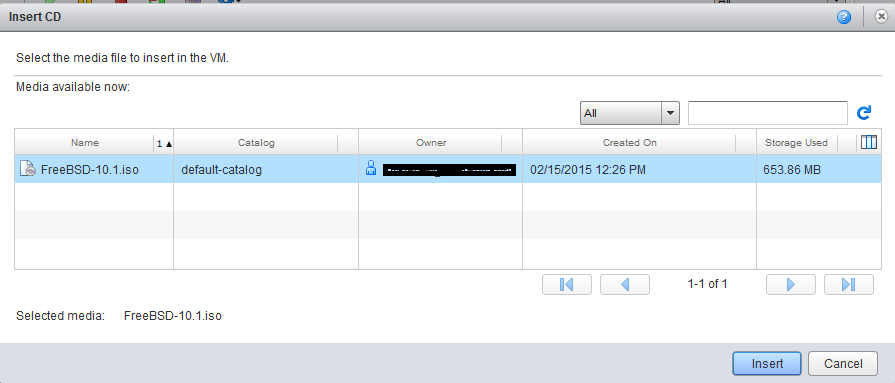The image size is (895, 383).
Task: Close the Insert CD dialog
Action: [882, 17]
